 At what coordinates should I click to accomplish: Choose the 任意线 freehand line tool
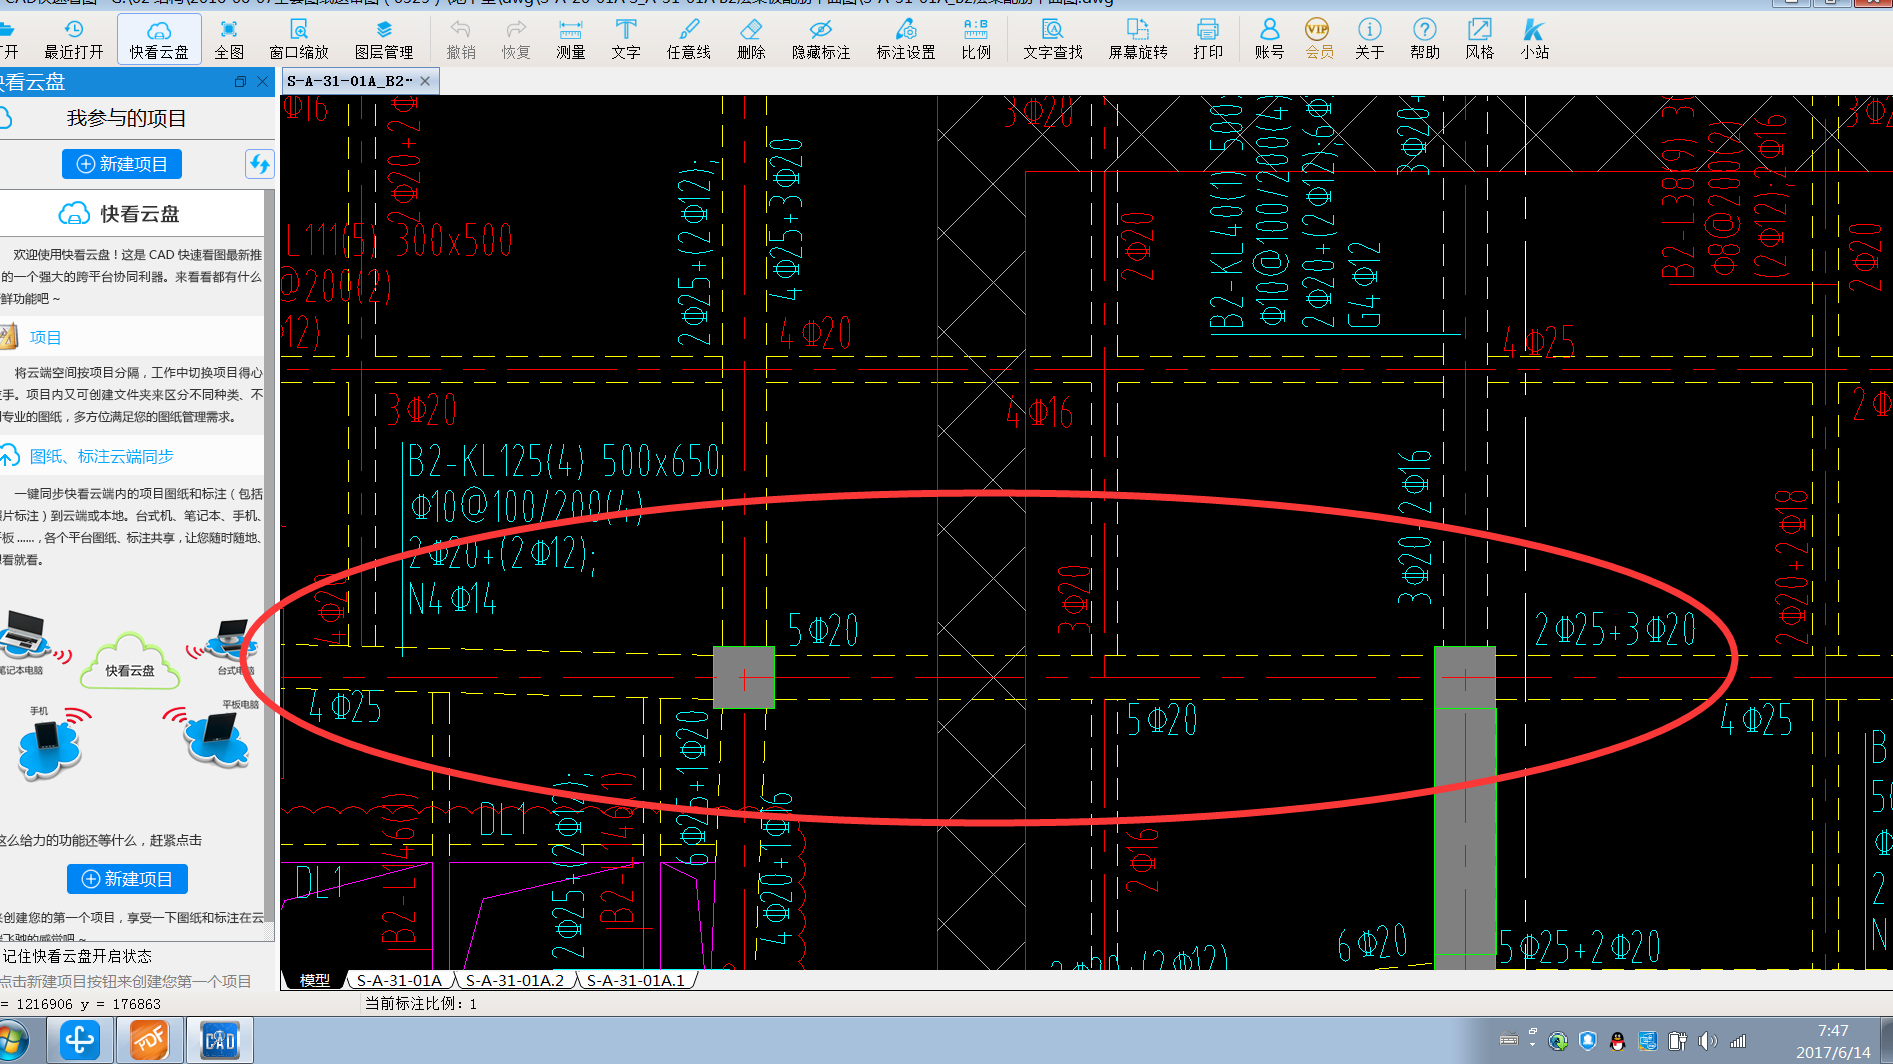[x=689, y=39]
